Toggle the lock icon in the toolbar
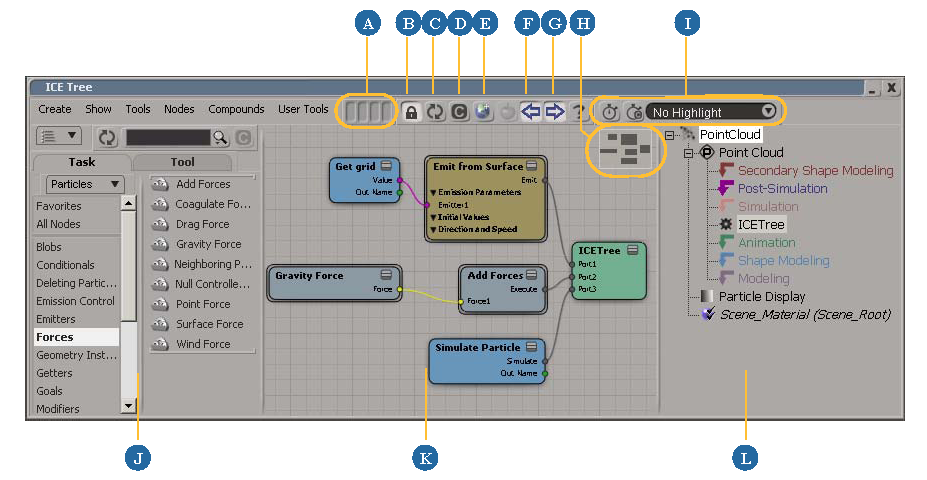 411,112
